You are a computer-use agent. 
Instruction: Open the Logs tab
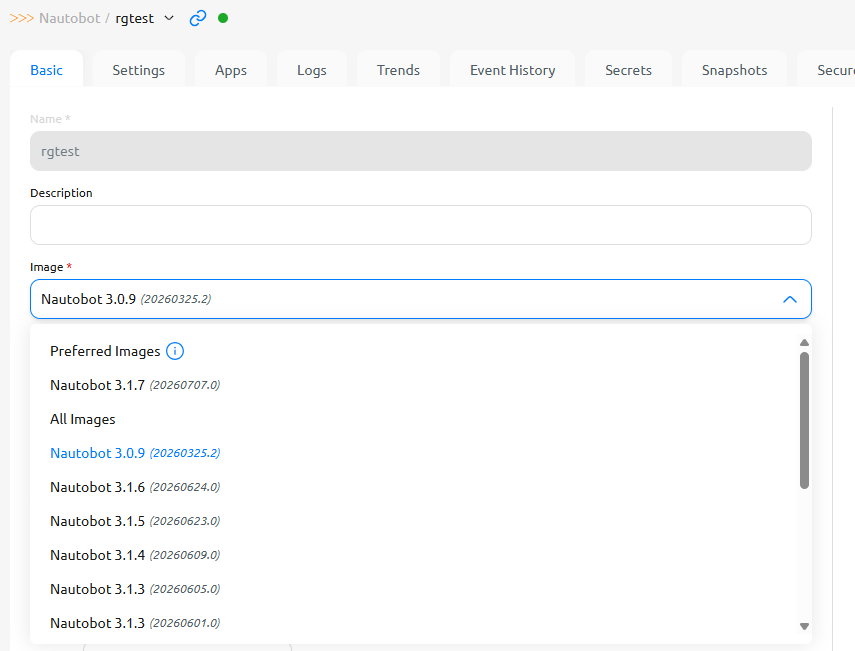(311, 70)
